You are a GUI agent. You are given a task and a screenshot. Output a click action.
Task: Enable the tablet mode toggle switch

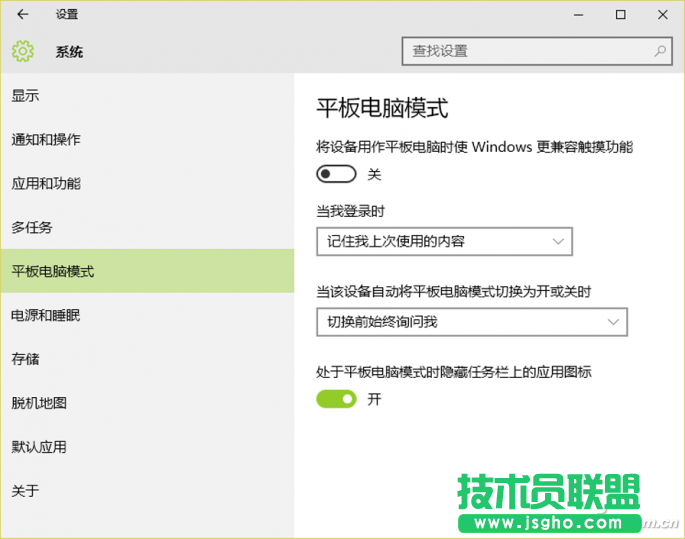[336, 174]
